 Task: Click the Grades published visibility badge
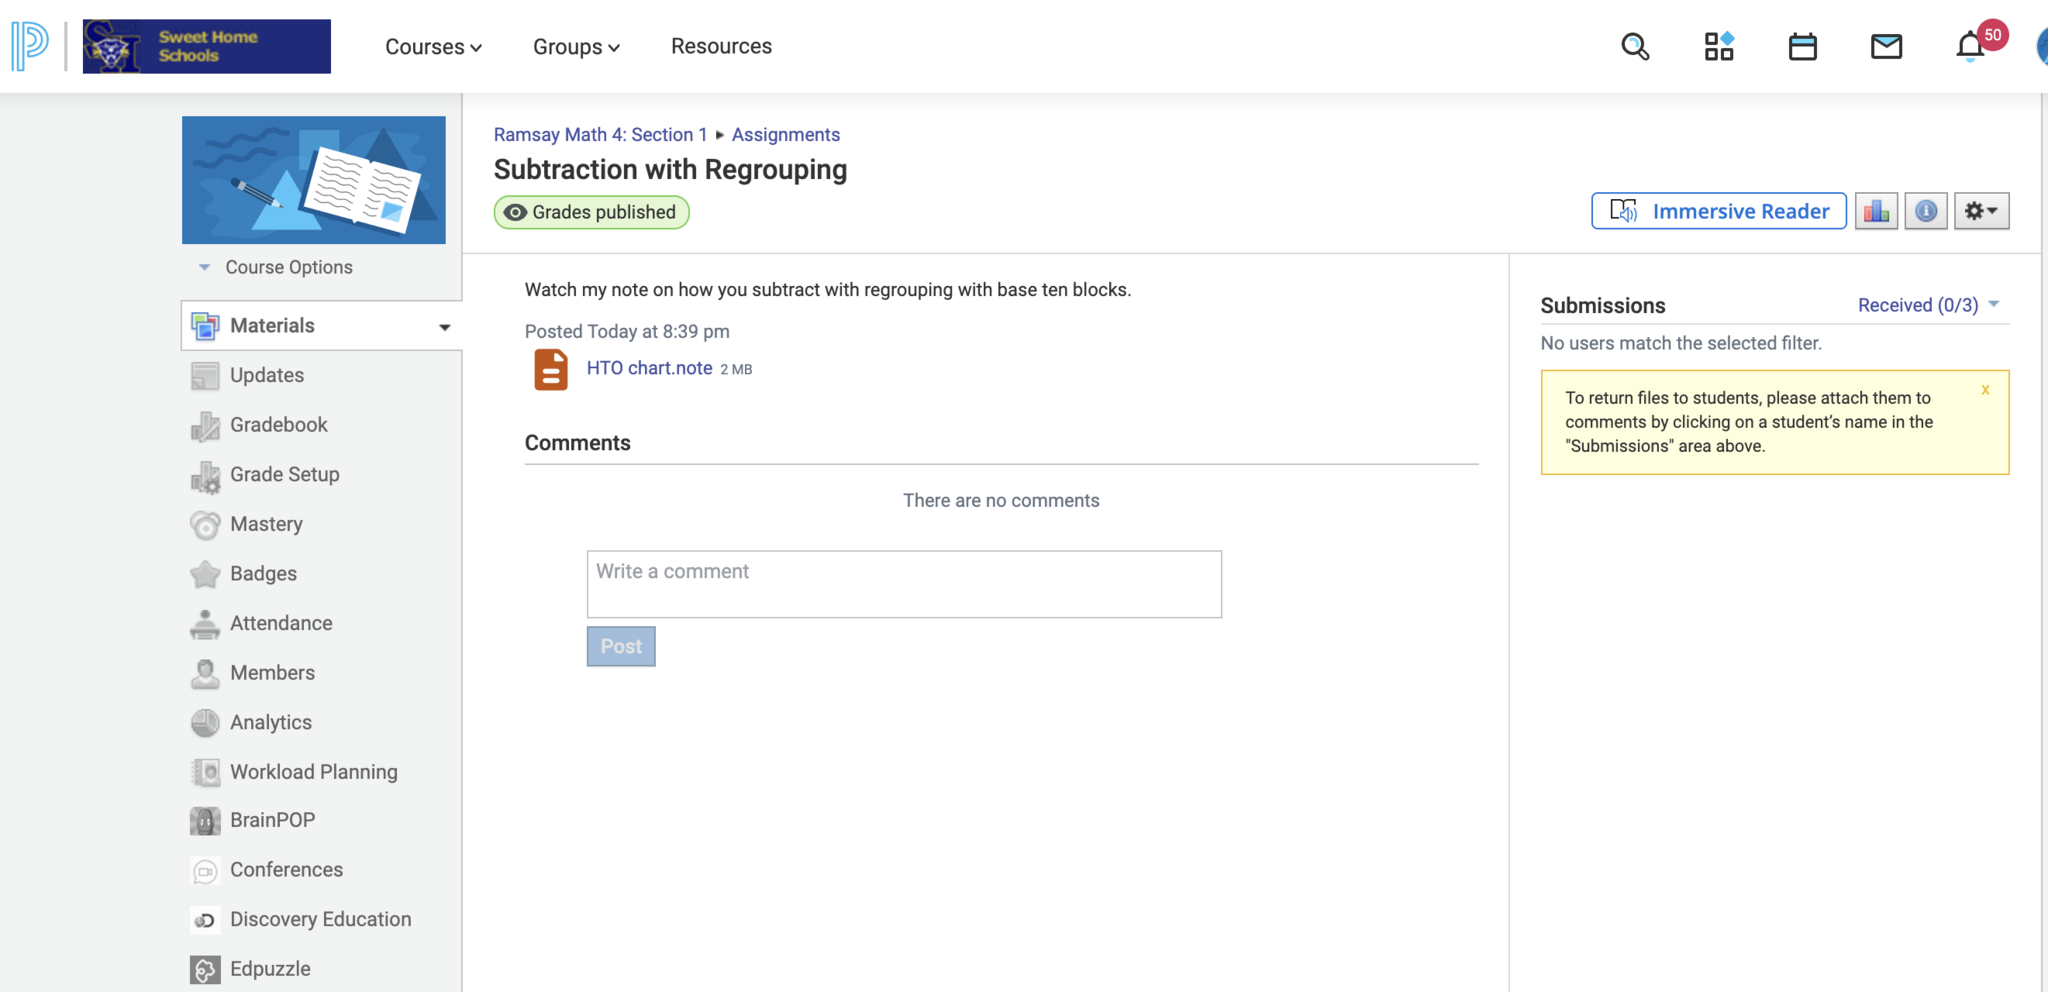point(591,212)
